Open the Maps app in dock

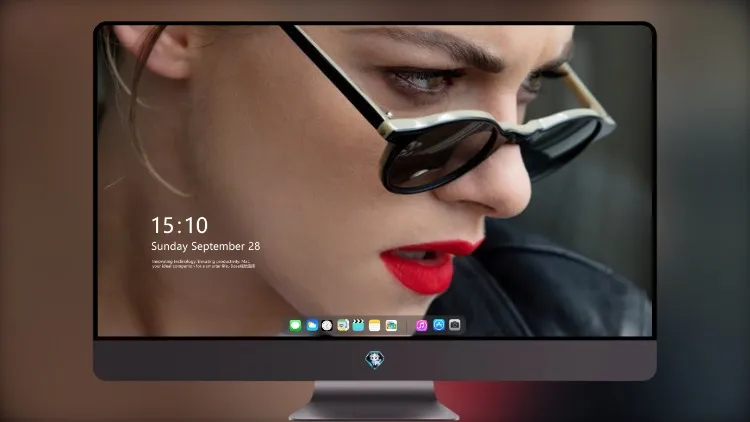pos(343,325)
